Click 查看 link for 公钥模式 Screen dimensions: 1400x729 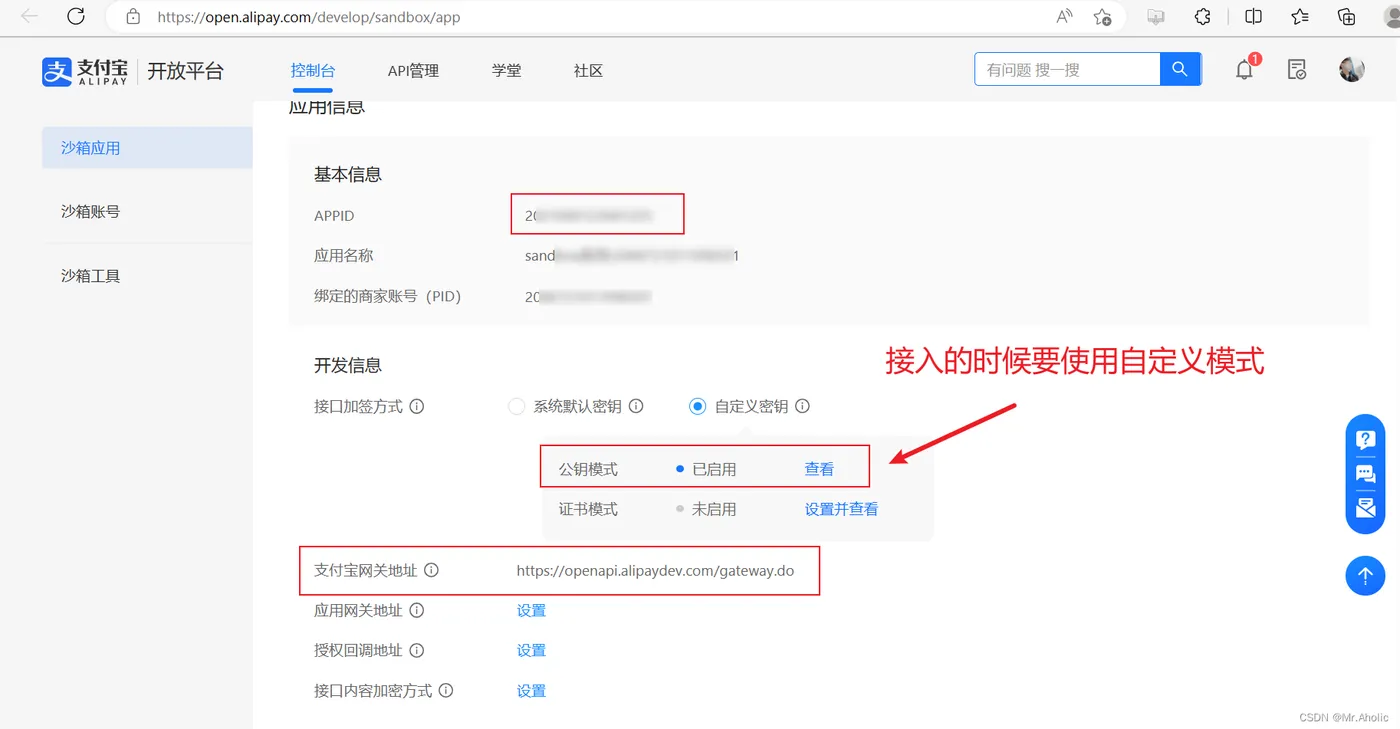(x=819, y=469)
